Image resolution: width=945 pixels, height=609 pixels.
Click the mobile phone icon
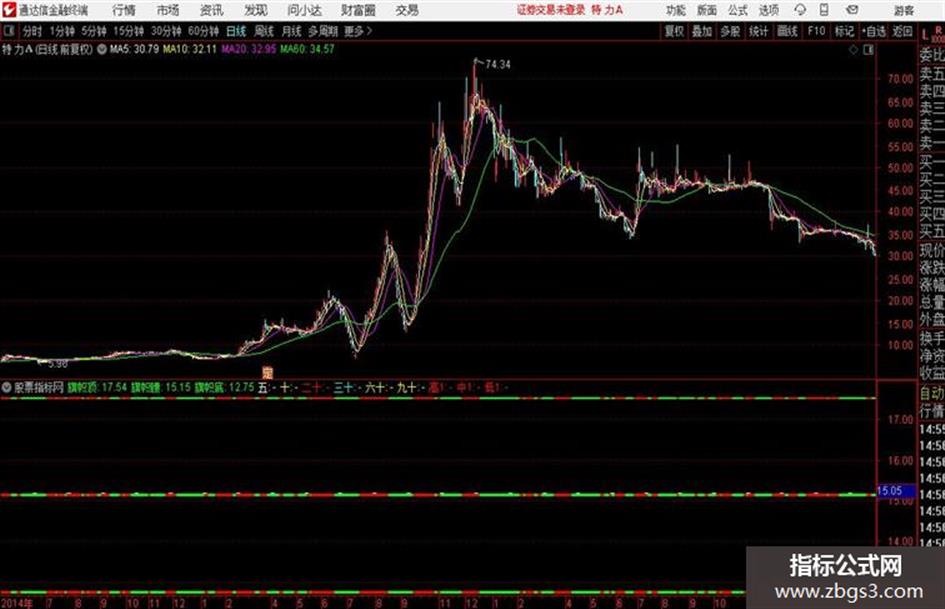824,10
